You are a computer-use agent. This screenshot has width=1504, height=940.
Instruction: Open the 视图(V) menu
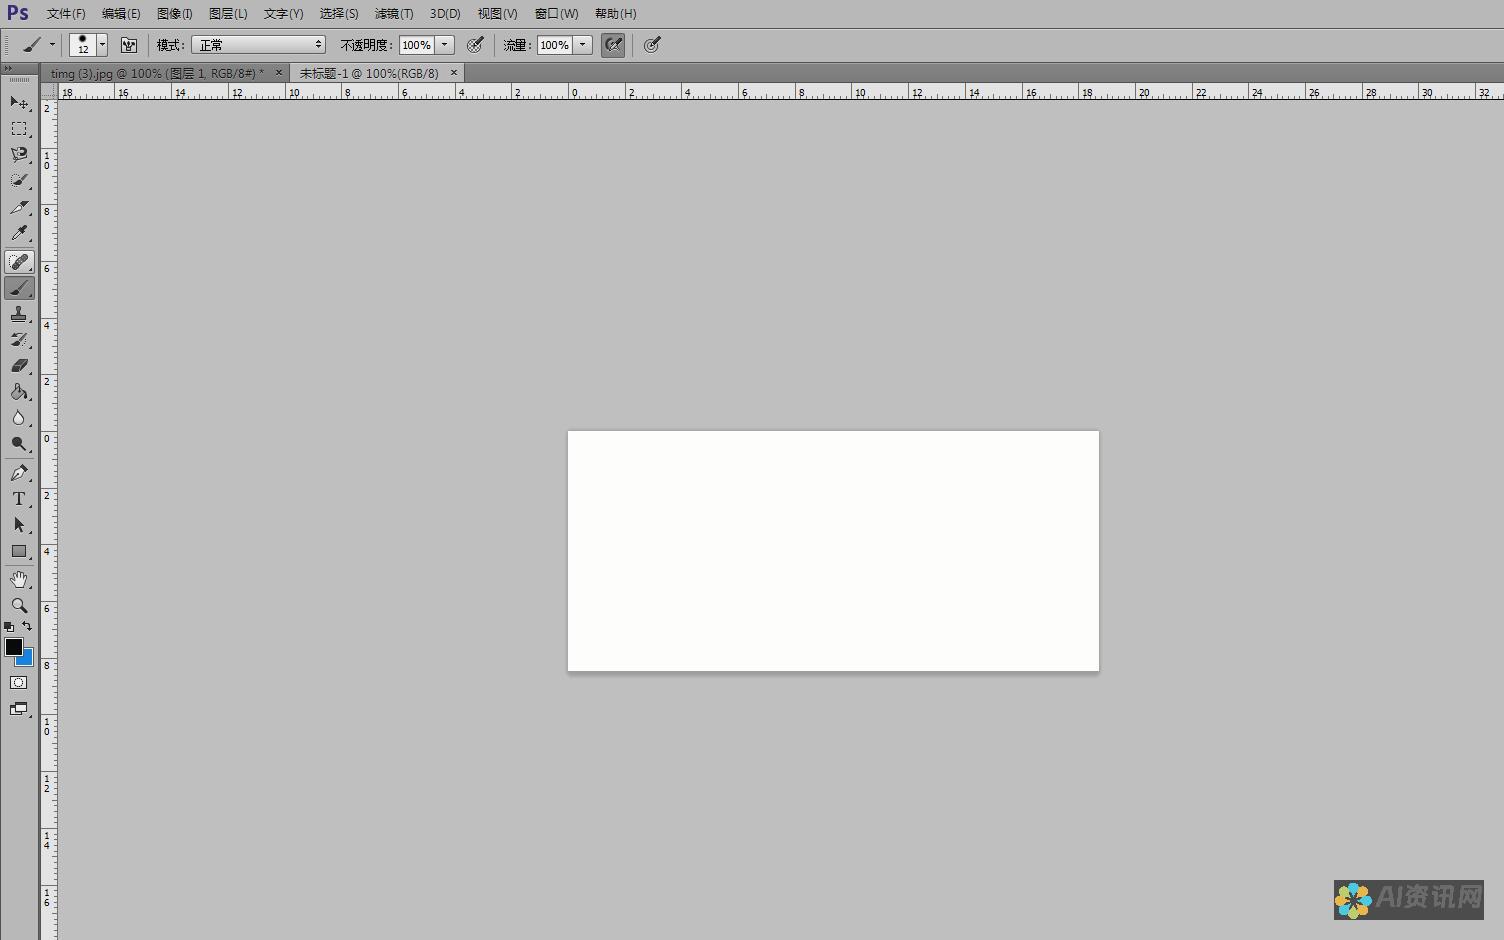(x=497, y=14)
